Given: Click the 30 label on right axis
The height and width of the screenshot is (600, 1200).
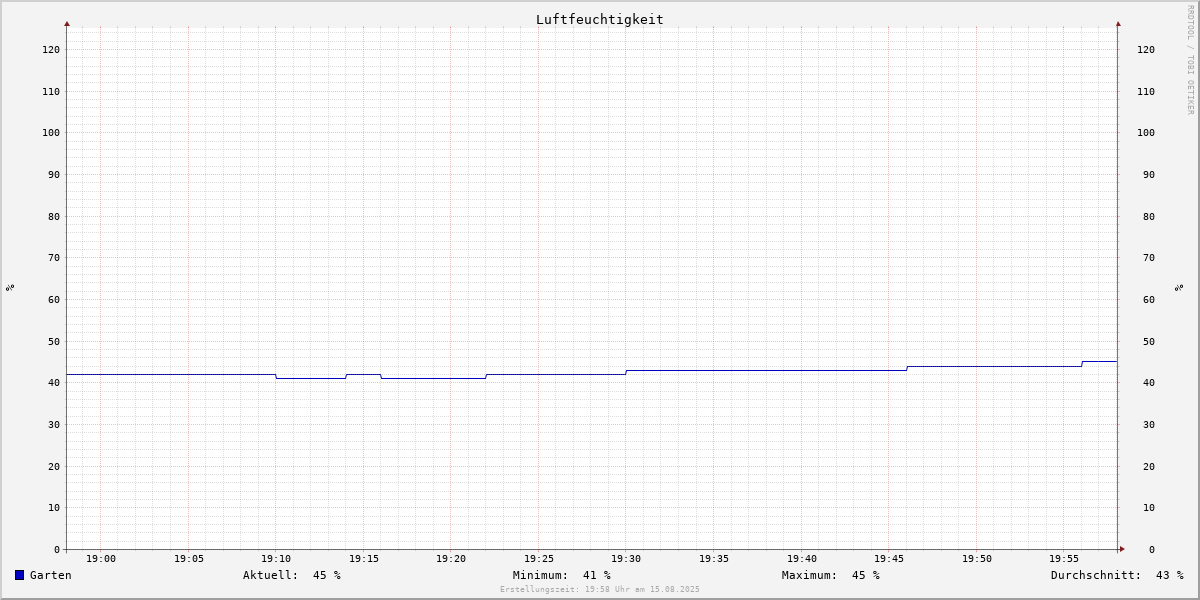Looking at the screenshot, I should click(x=1149, y=424).
